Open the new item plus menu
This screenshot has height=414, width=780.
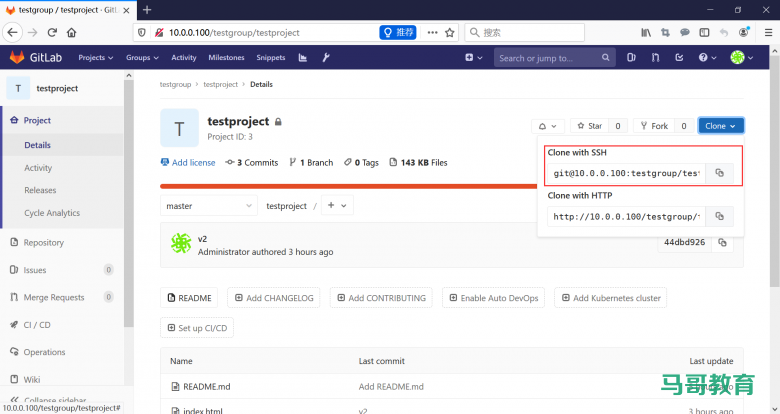click(x=474, y=58)
